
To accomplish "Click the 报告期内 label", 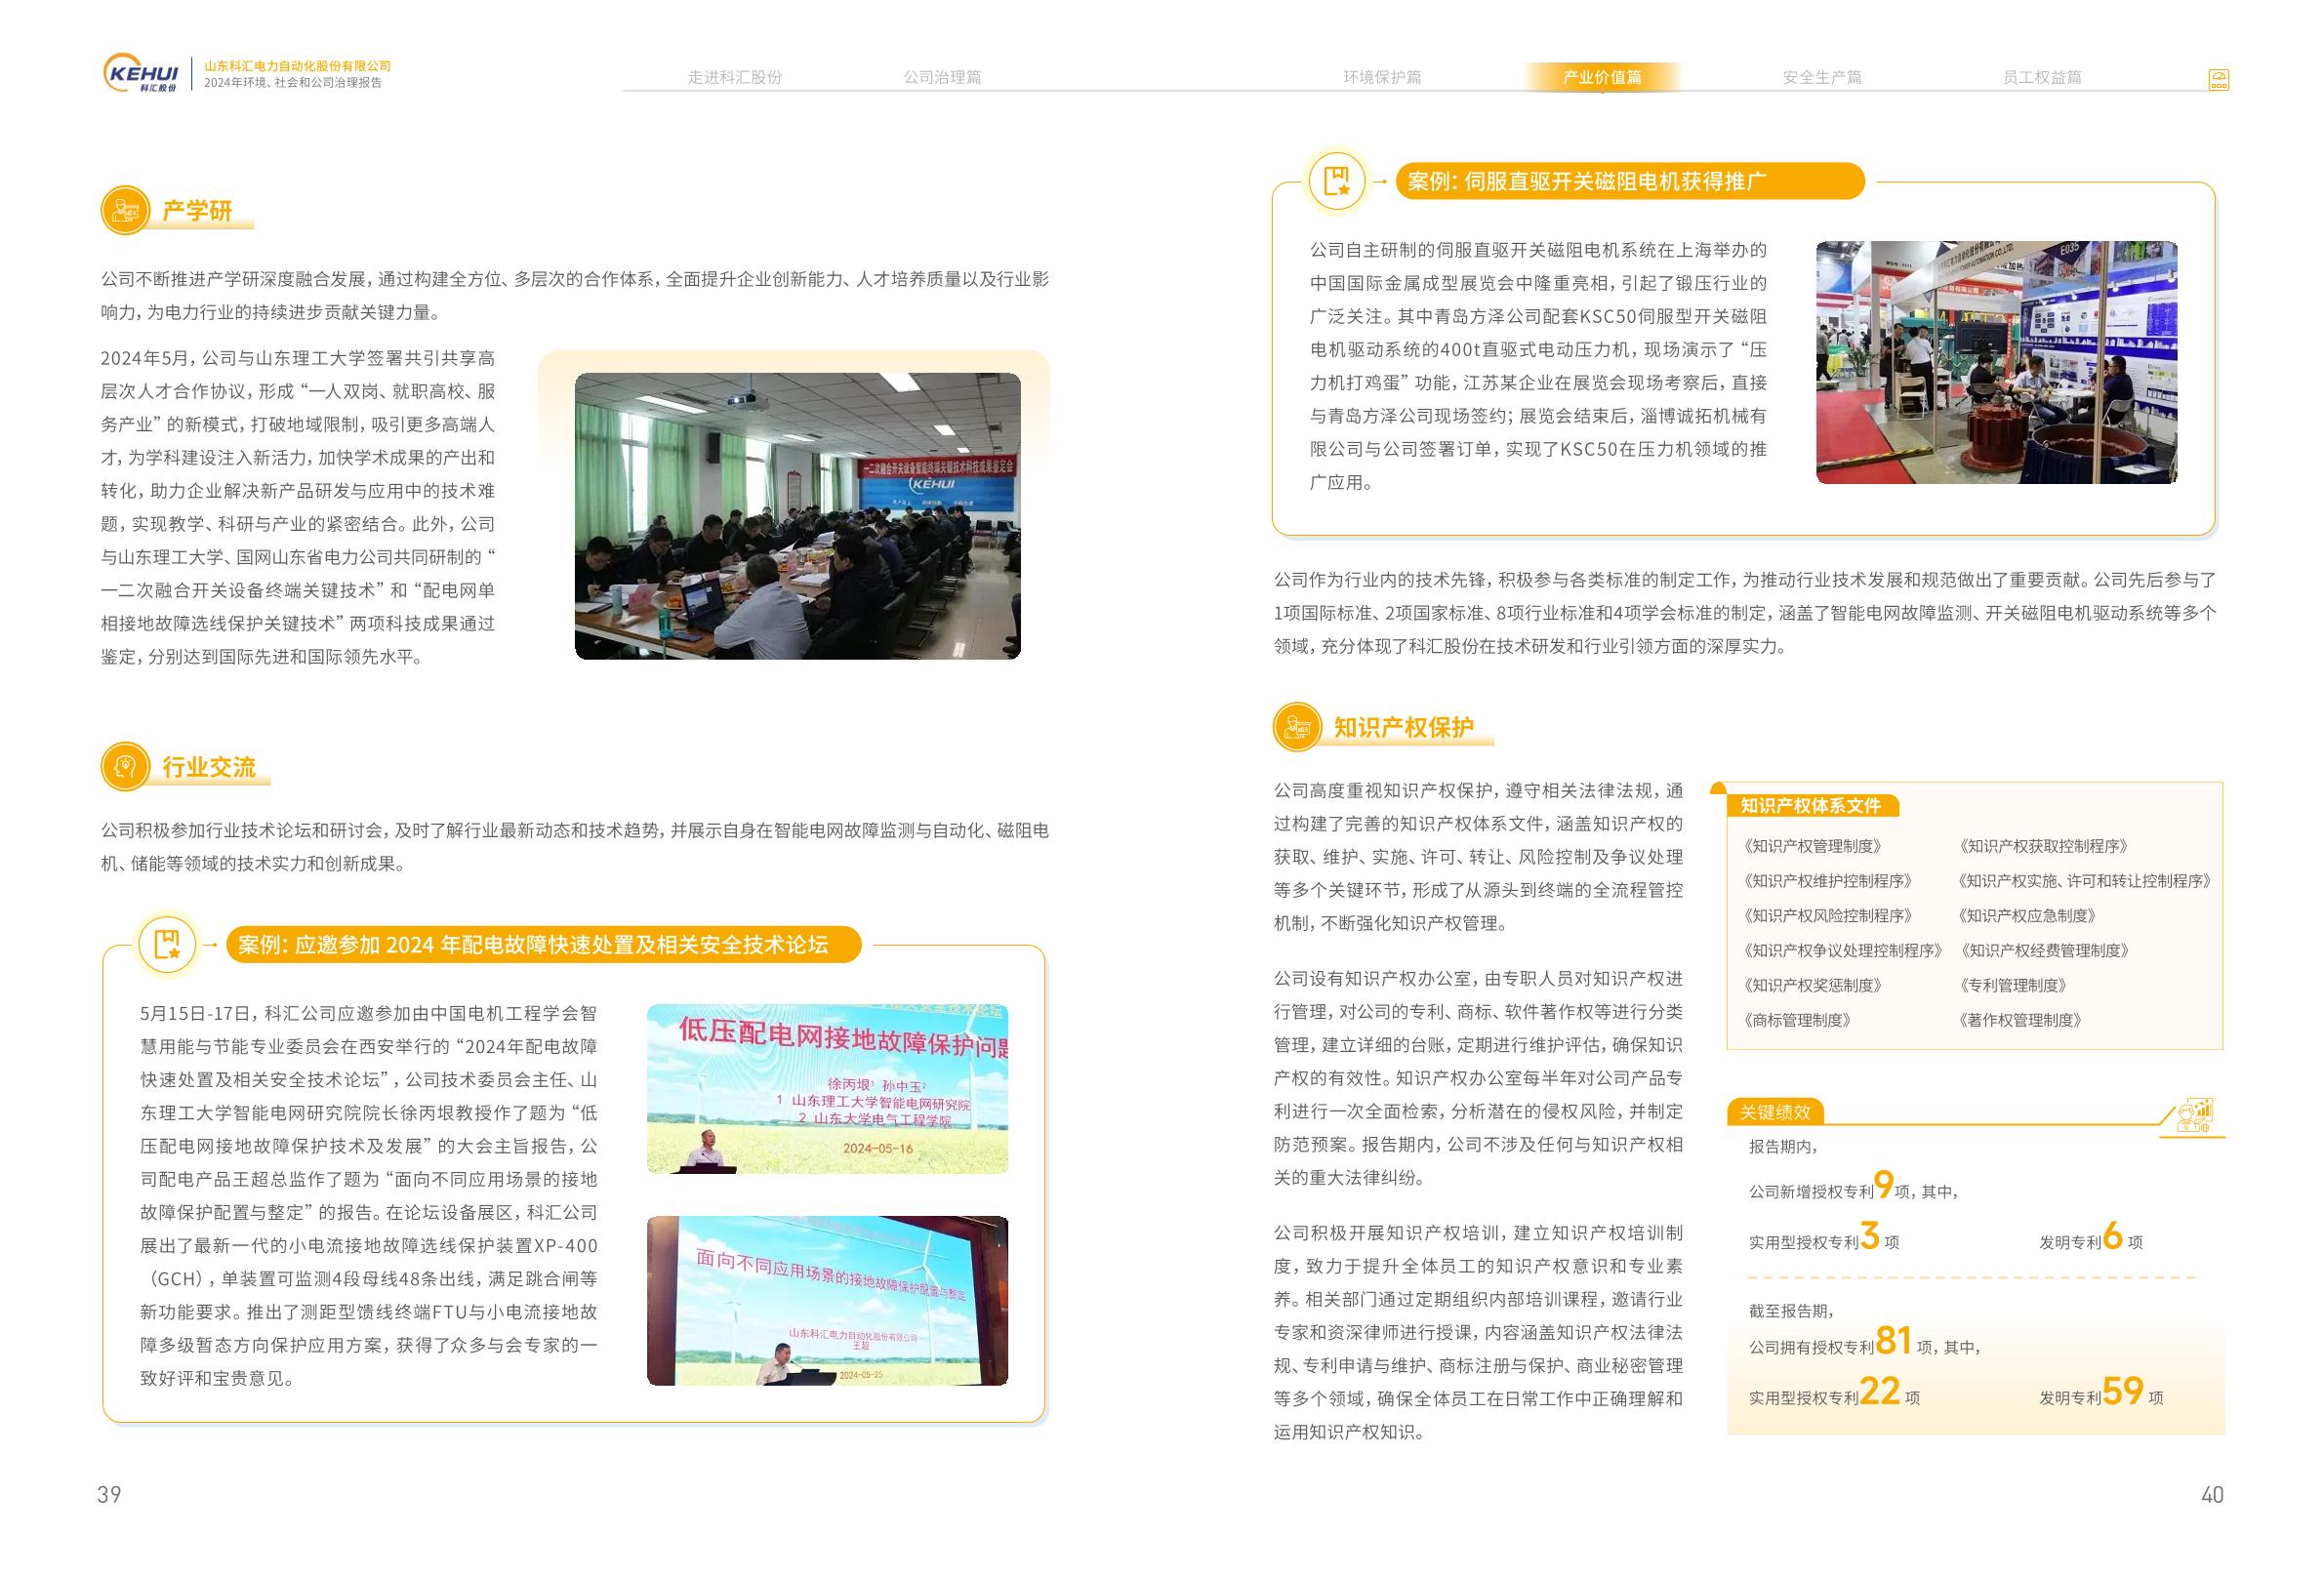I will click(1783, 1147).
